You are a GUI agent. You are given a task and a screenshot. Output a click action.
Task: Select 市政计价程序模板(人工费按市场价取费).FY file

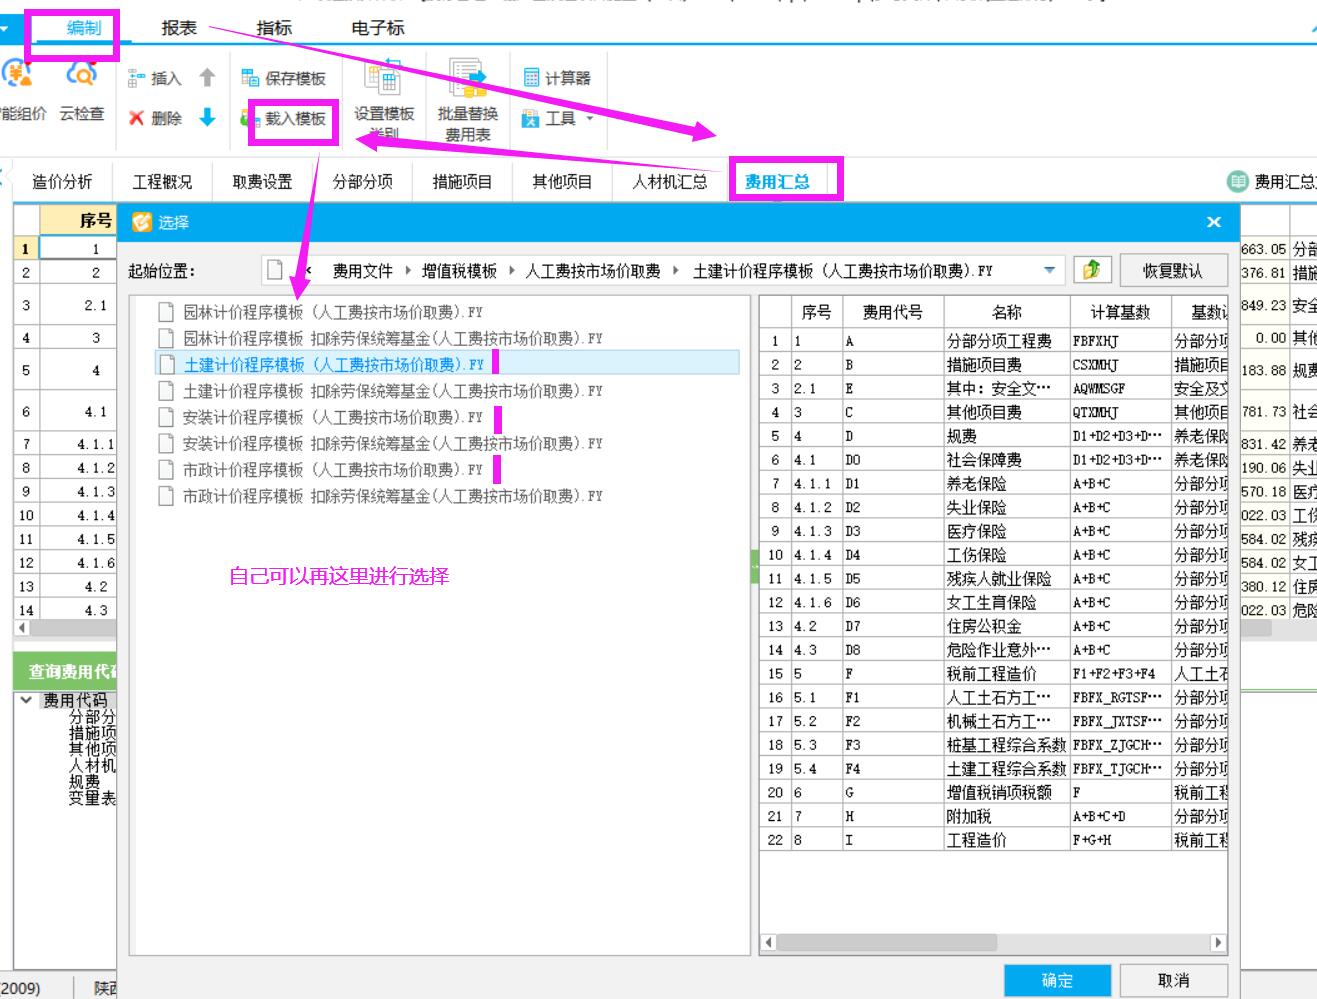[x=333, y=469]
